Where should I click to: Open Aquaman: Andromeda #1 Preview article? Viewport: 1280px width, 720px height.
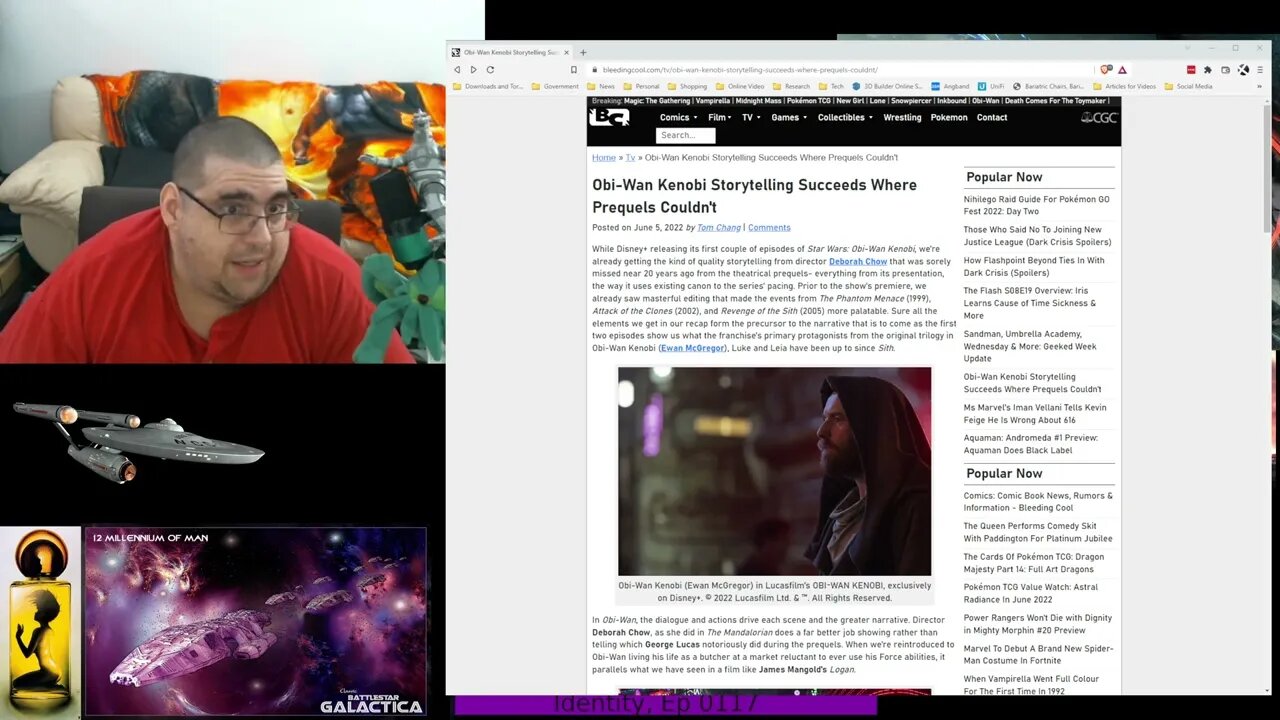click(x=1030, y=444)
